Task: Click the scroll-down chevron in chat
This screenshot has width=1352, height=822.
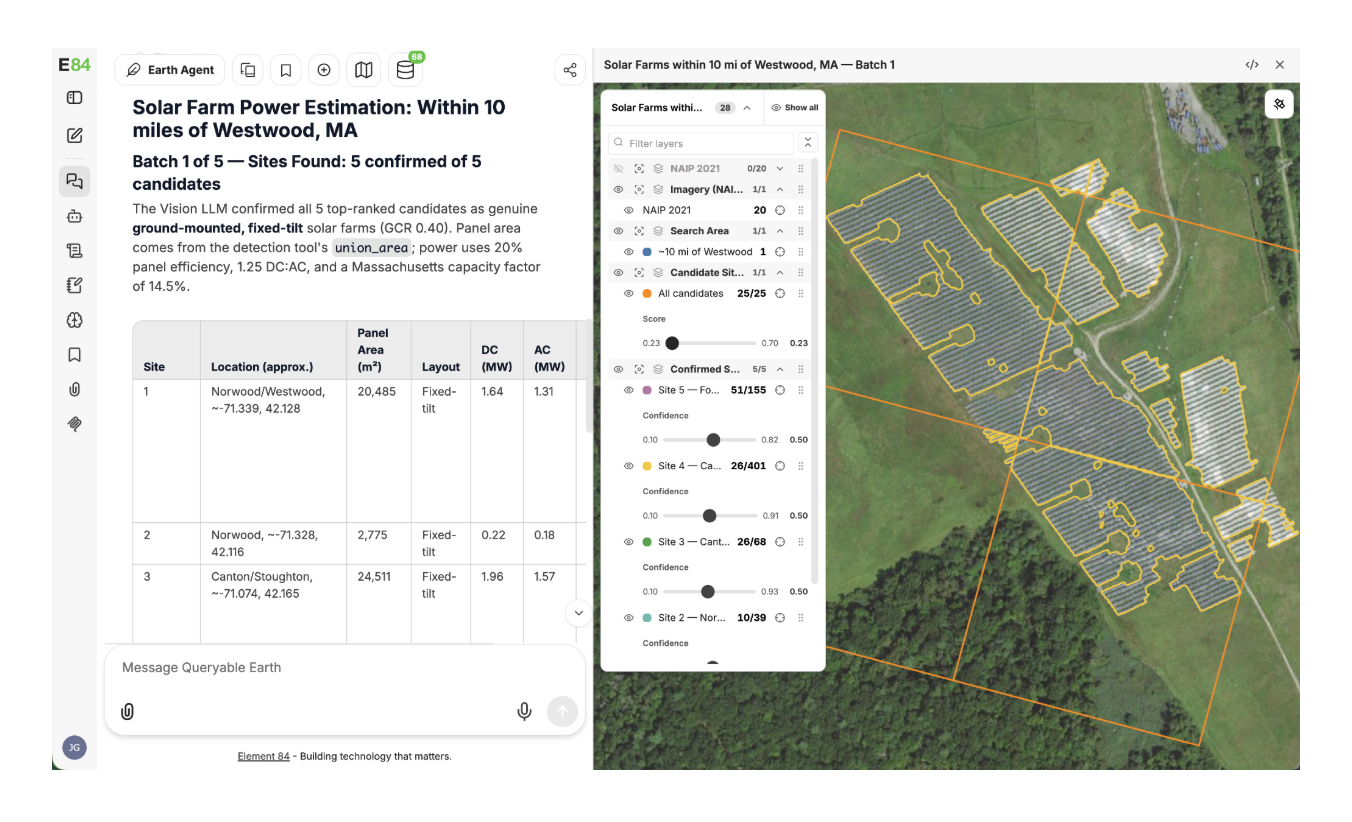Action: tap(578, 613)
